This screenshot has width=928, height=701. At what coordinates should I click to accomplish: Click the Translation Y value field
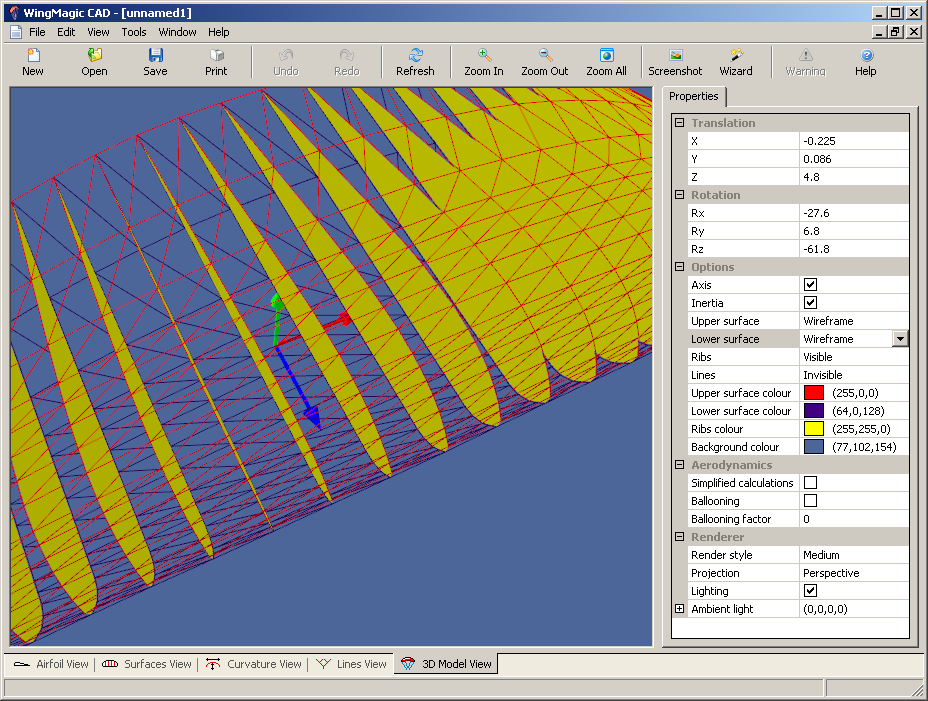point(853,159)
